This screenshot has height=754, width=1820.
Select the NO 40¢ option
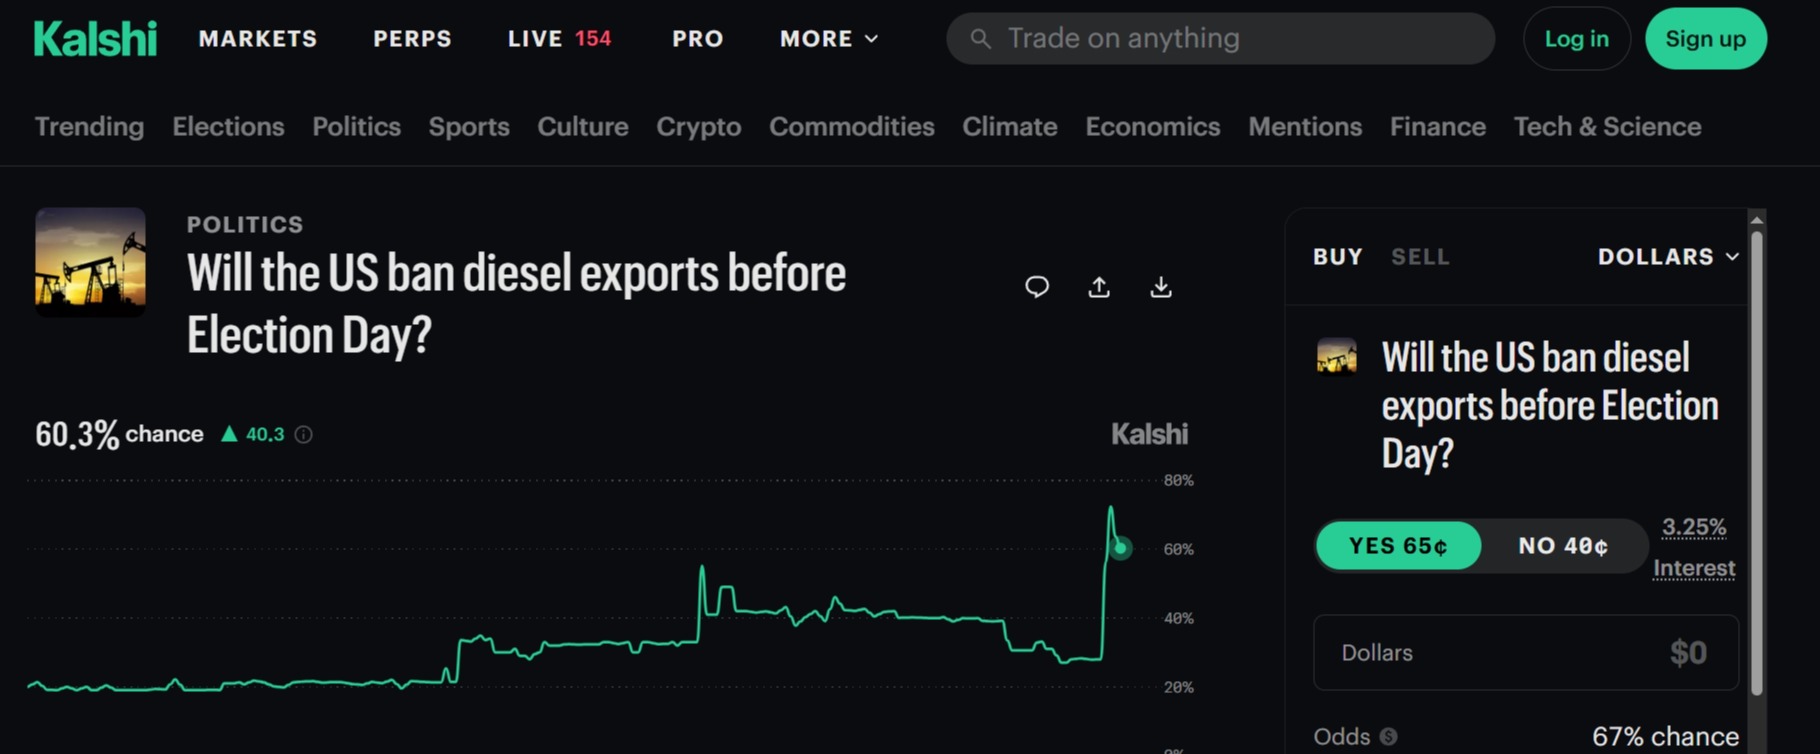[x=1563, y=546]
